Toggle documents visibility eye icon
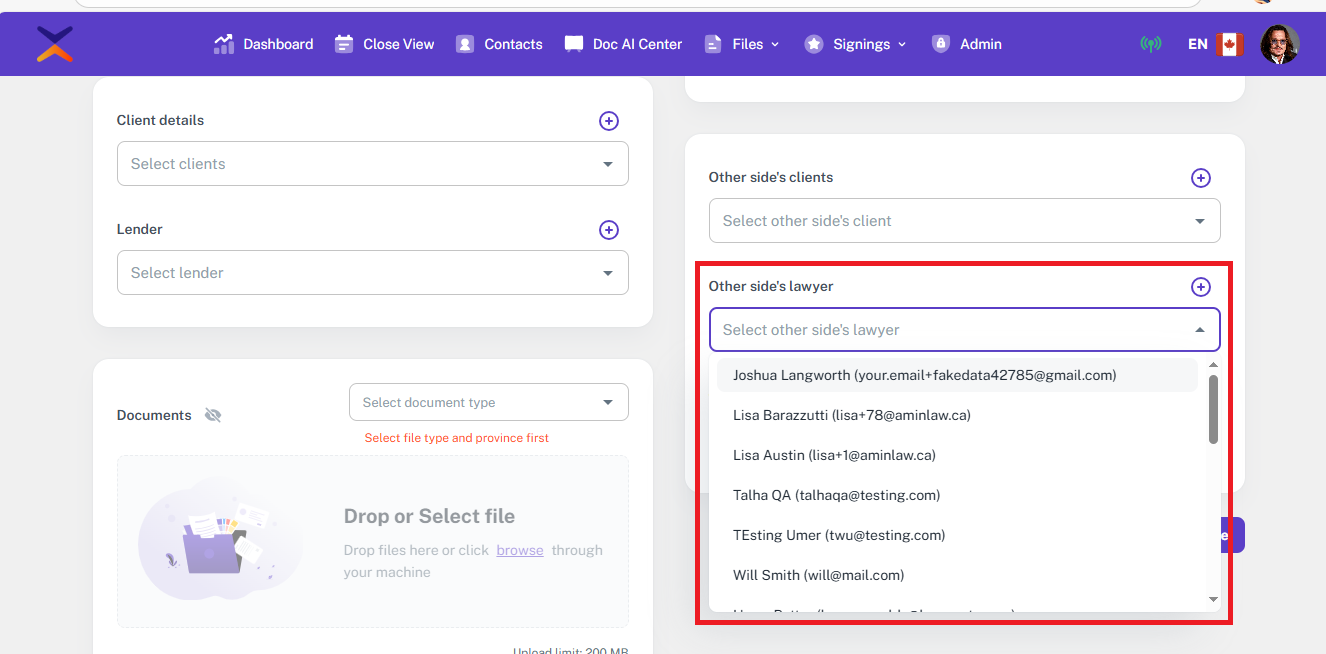Screen dimensions: 1326x654 tap(213, 415)
